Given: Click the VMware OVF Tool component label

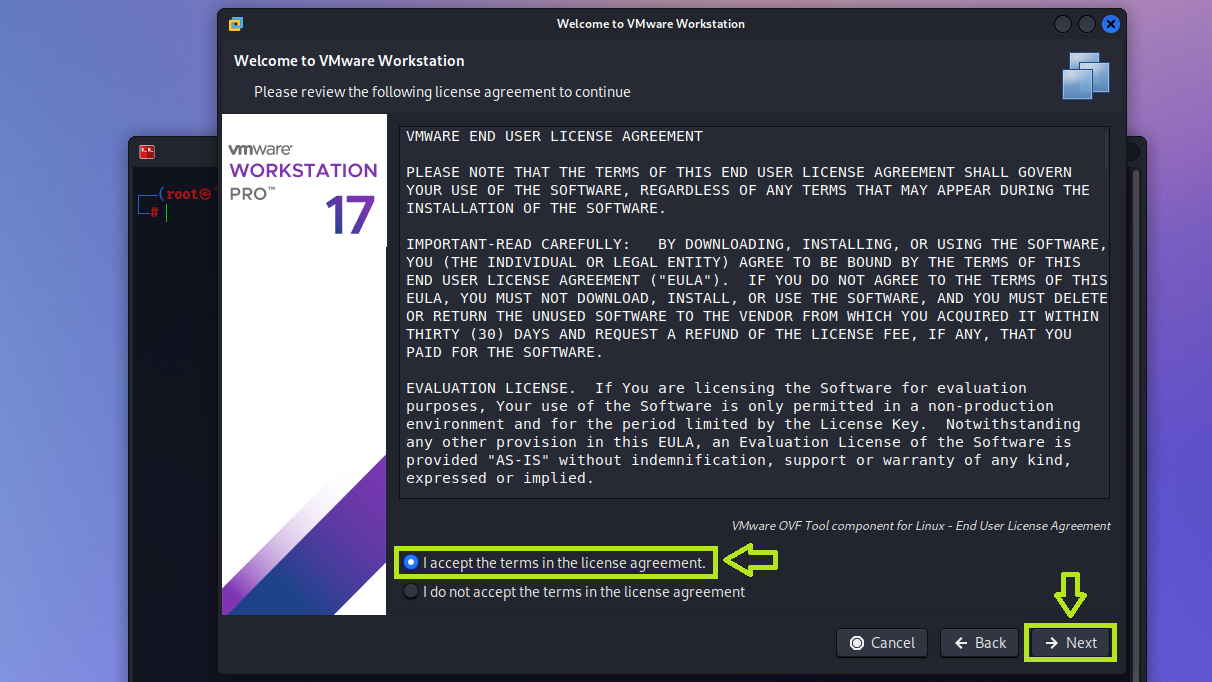Looking at the screenshot, I should tap(920, 526).
